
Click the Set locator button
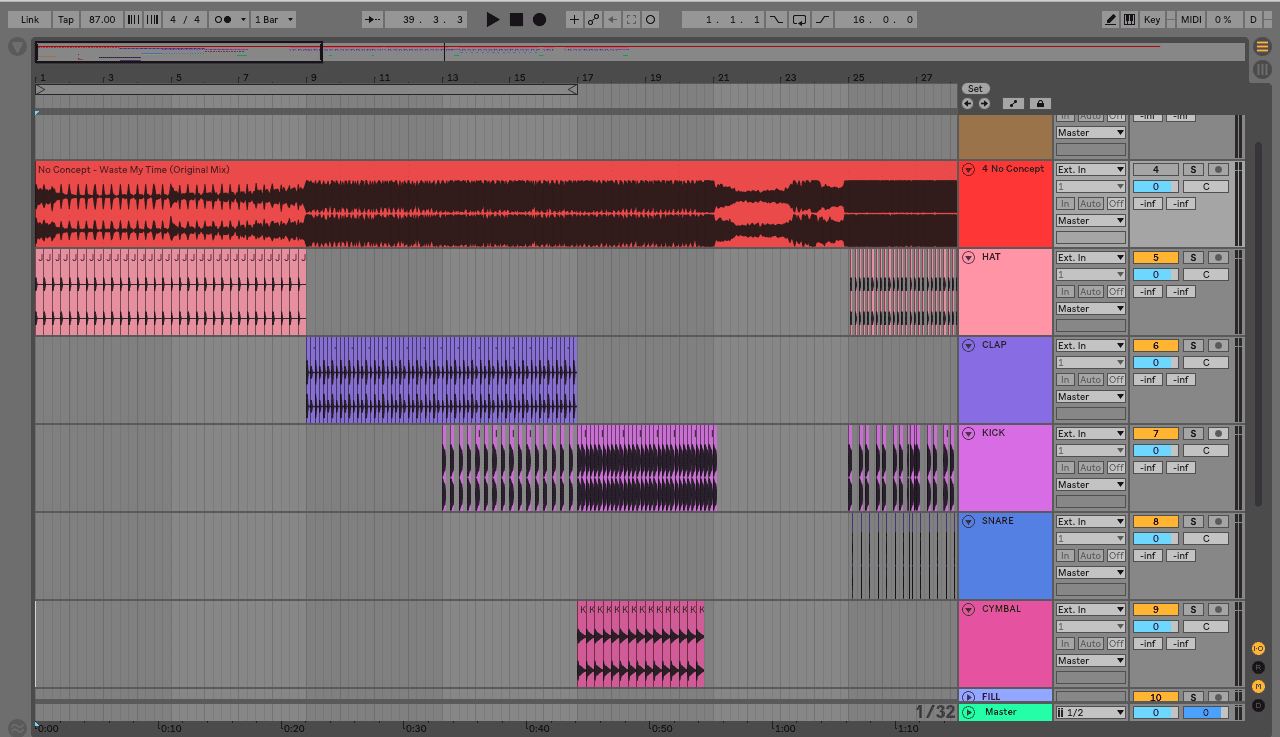pyautogui.click(x=975, y=89)
